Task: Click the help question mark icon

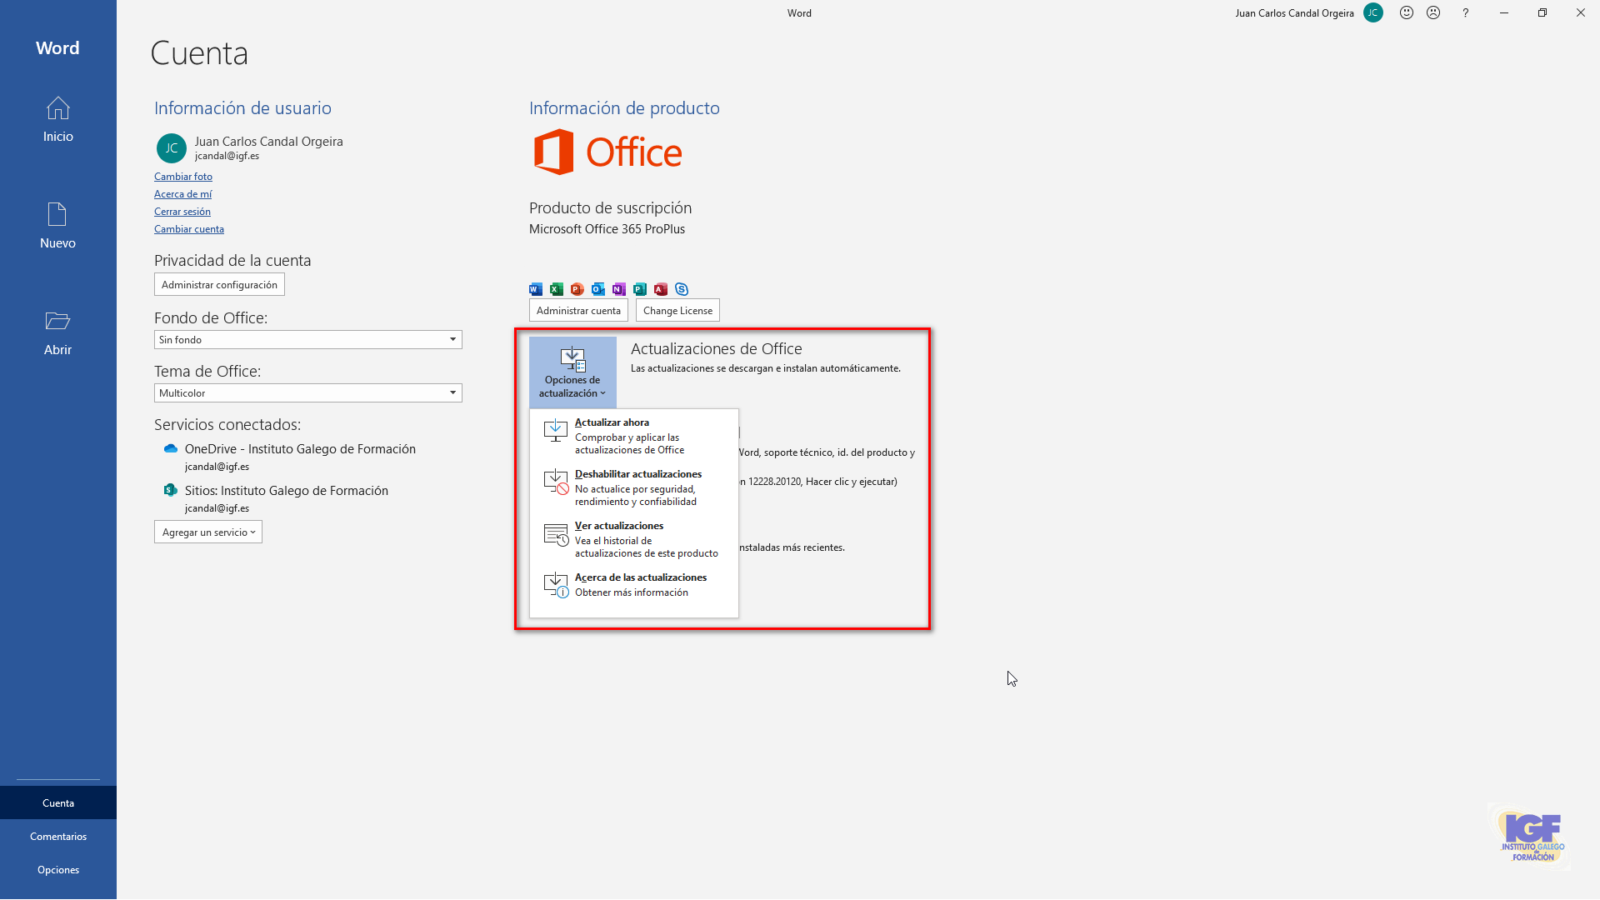Action: click(1465, 13)
